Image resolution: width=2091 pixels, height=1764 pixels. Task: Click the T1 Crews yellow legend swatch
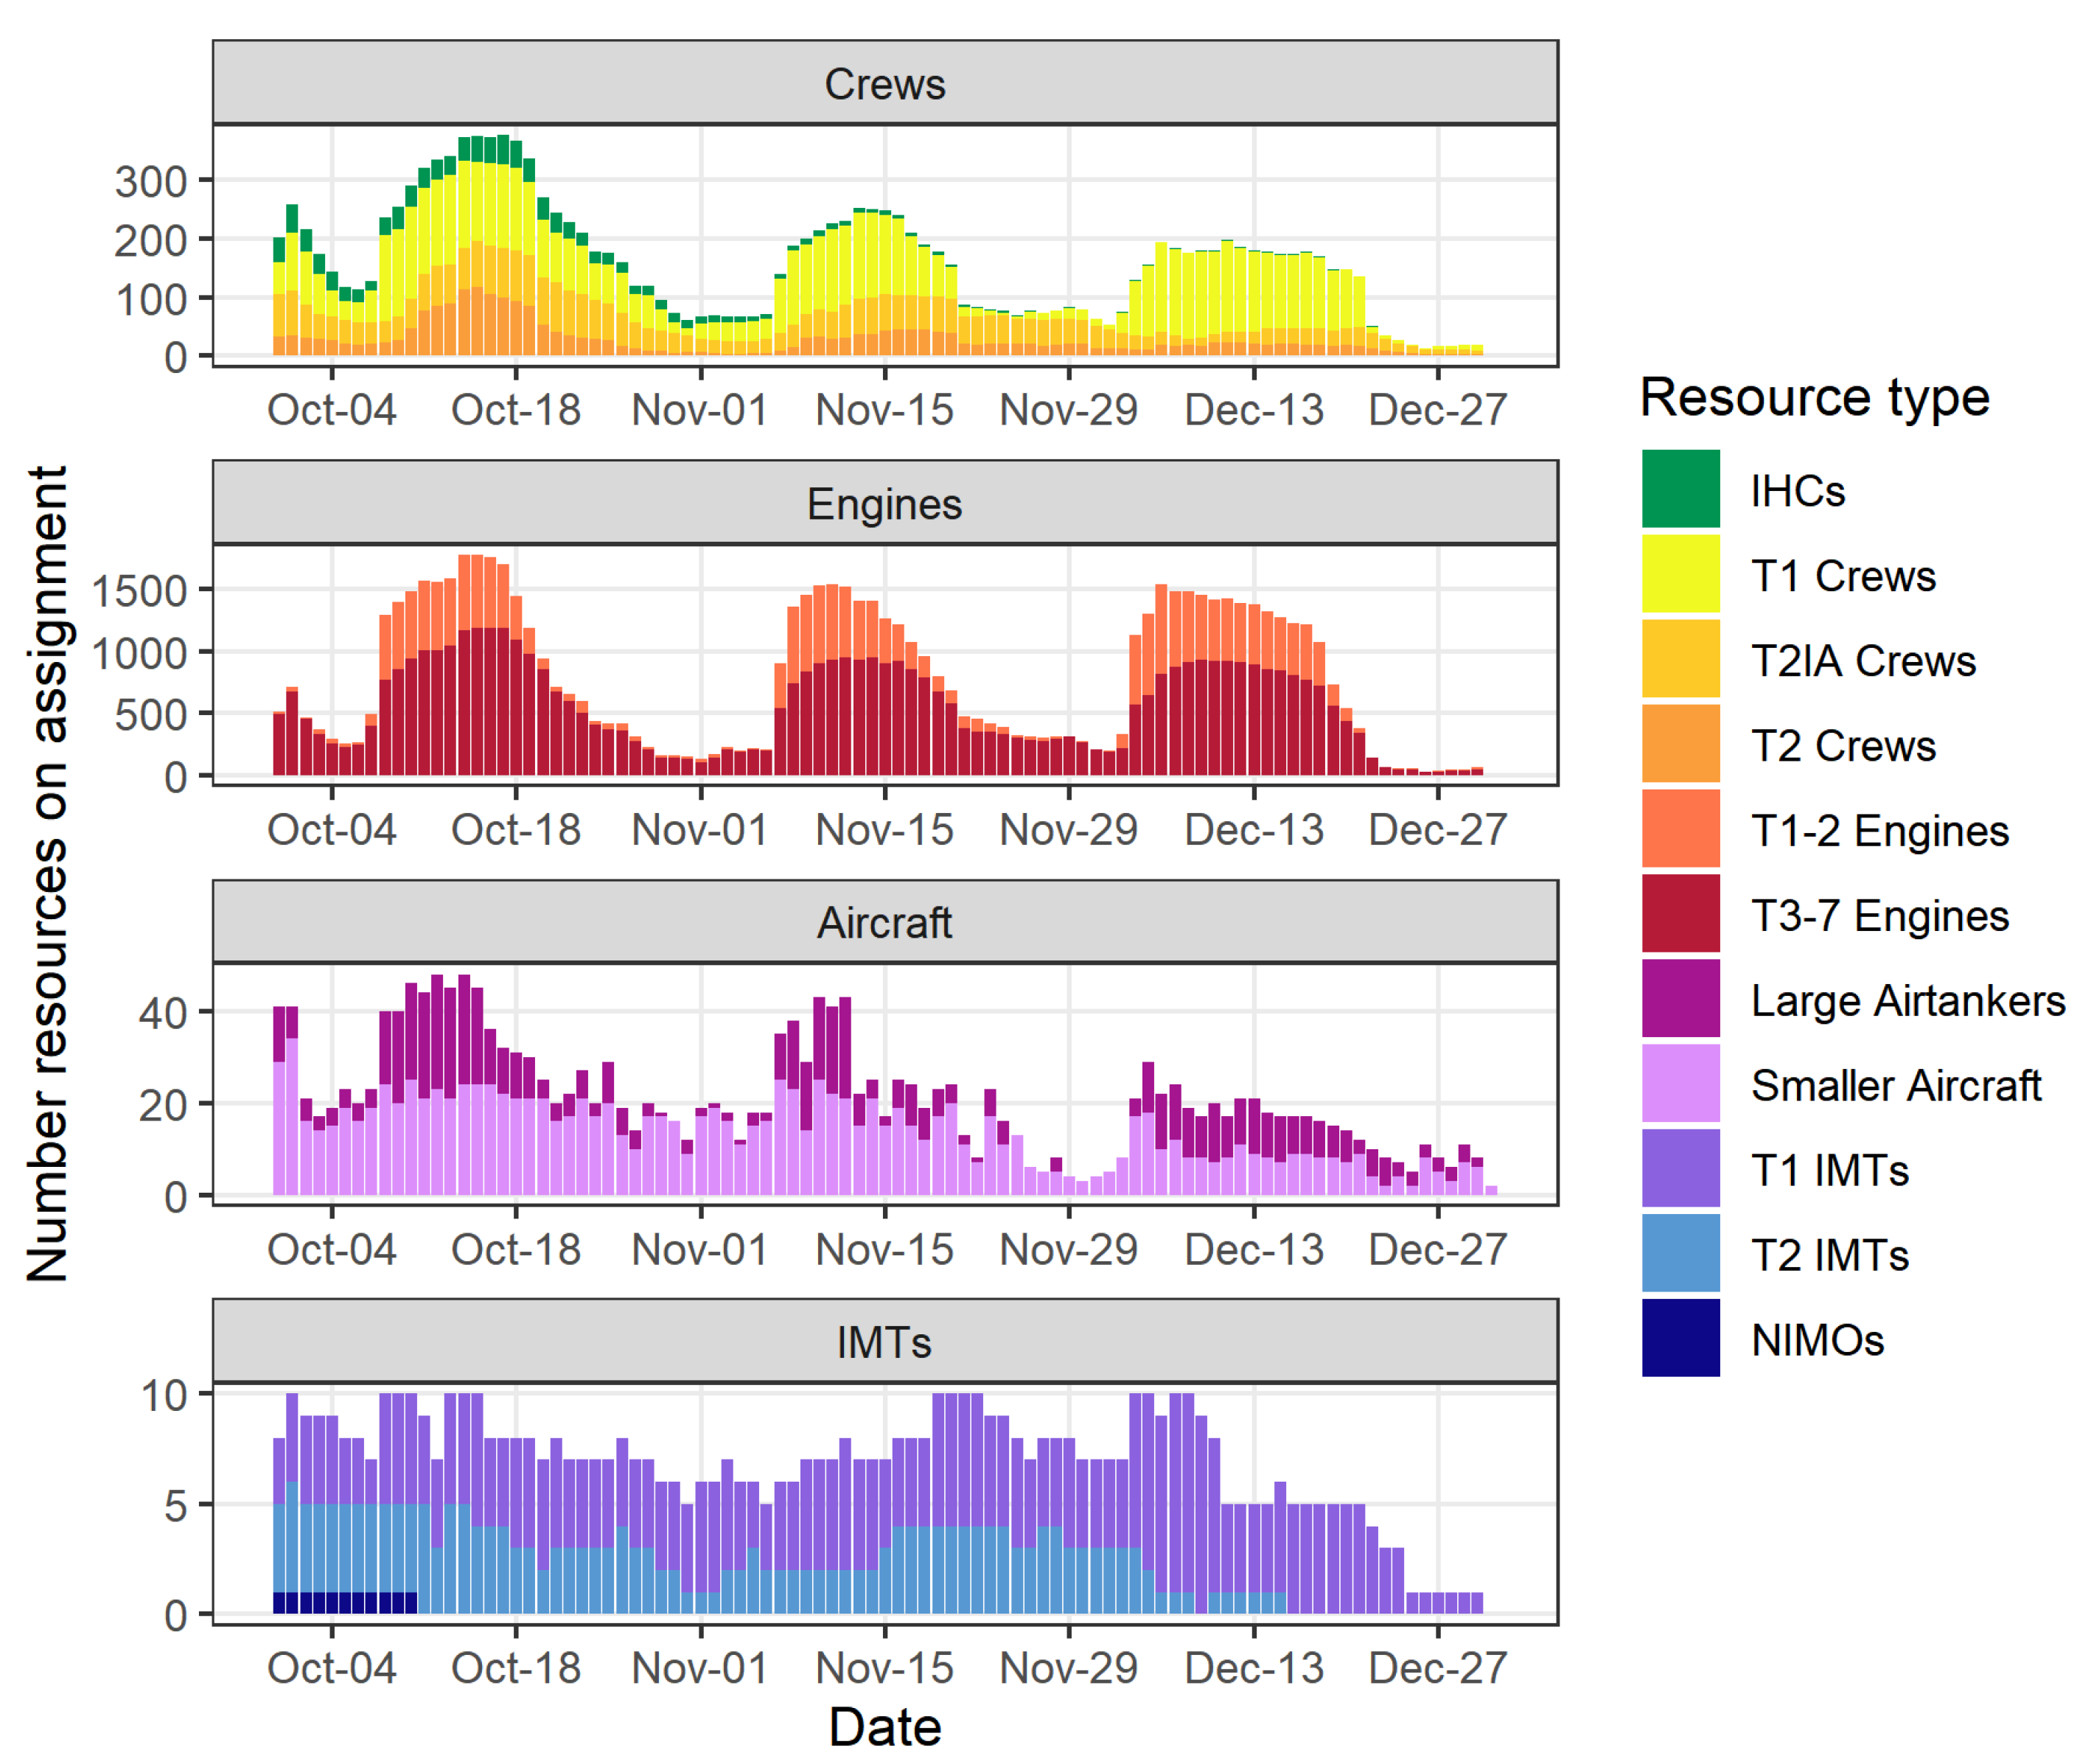(1680, 574)
